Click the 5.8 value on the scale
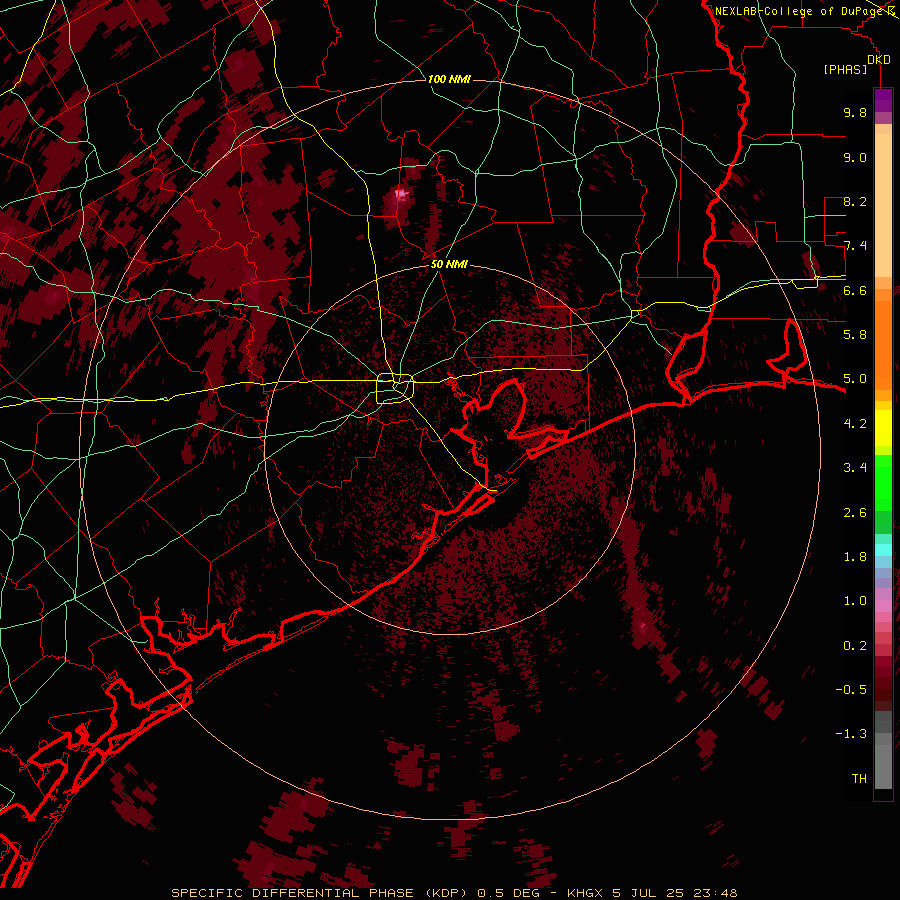Image resolution: width=900 pixels, height=900 pixels. click(855, 334)
